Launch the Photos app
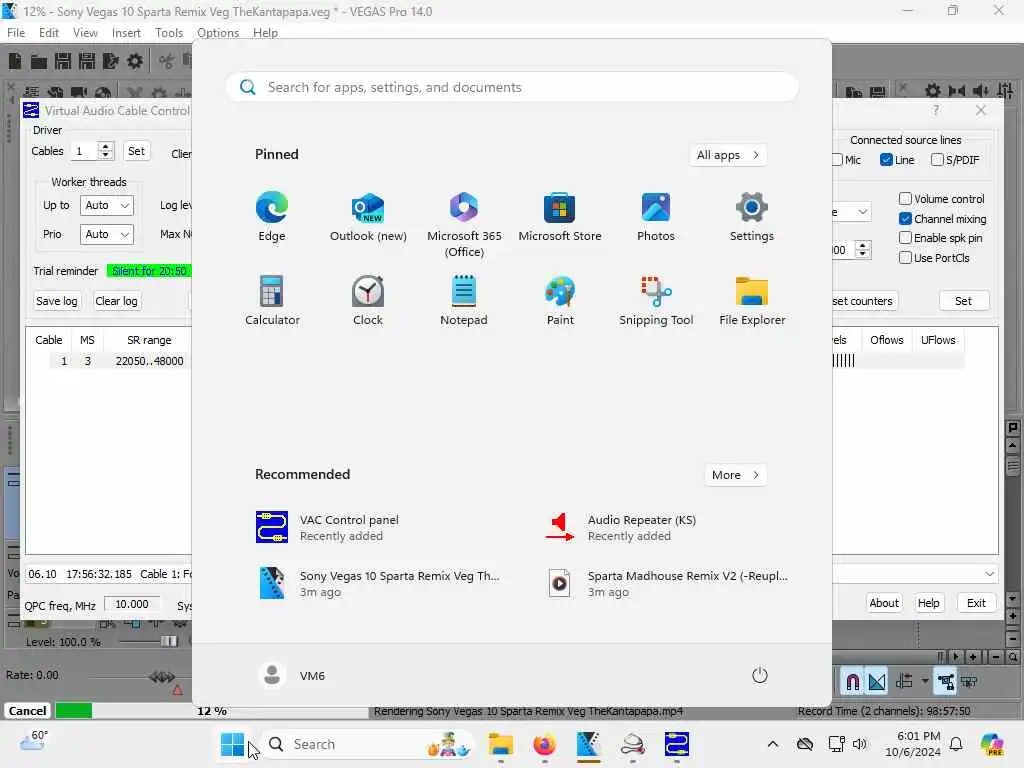 [x=656, y=217]
